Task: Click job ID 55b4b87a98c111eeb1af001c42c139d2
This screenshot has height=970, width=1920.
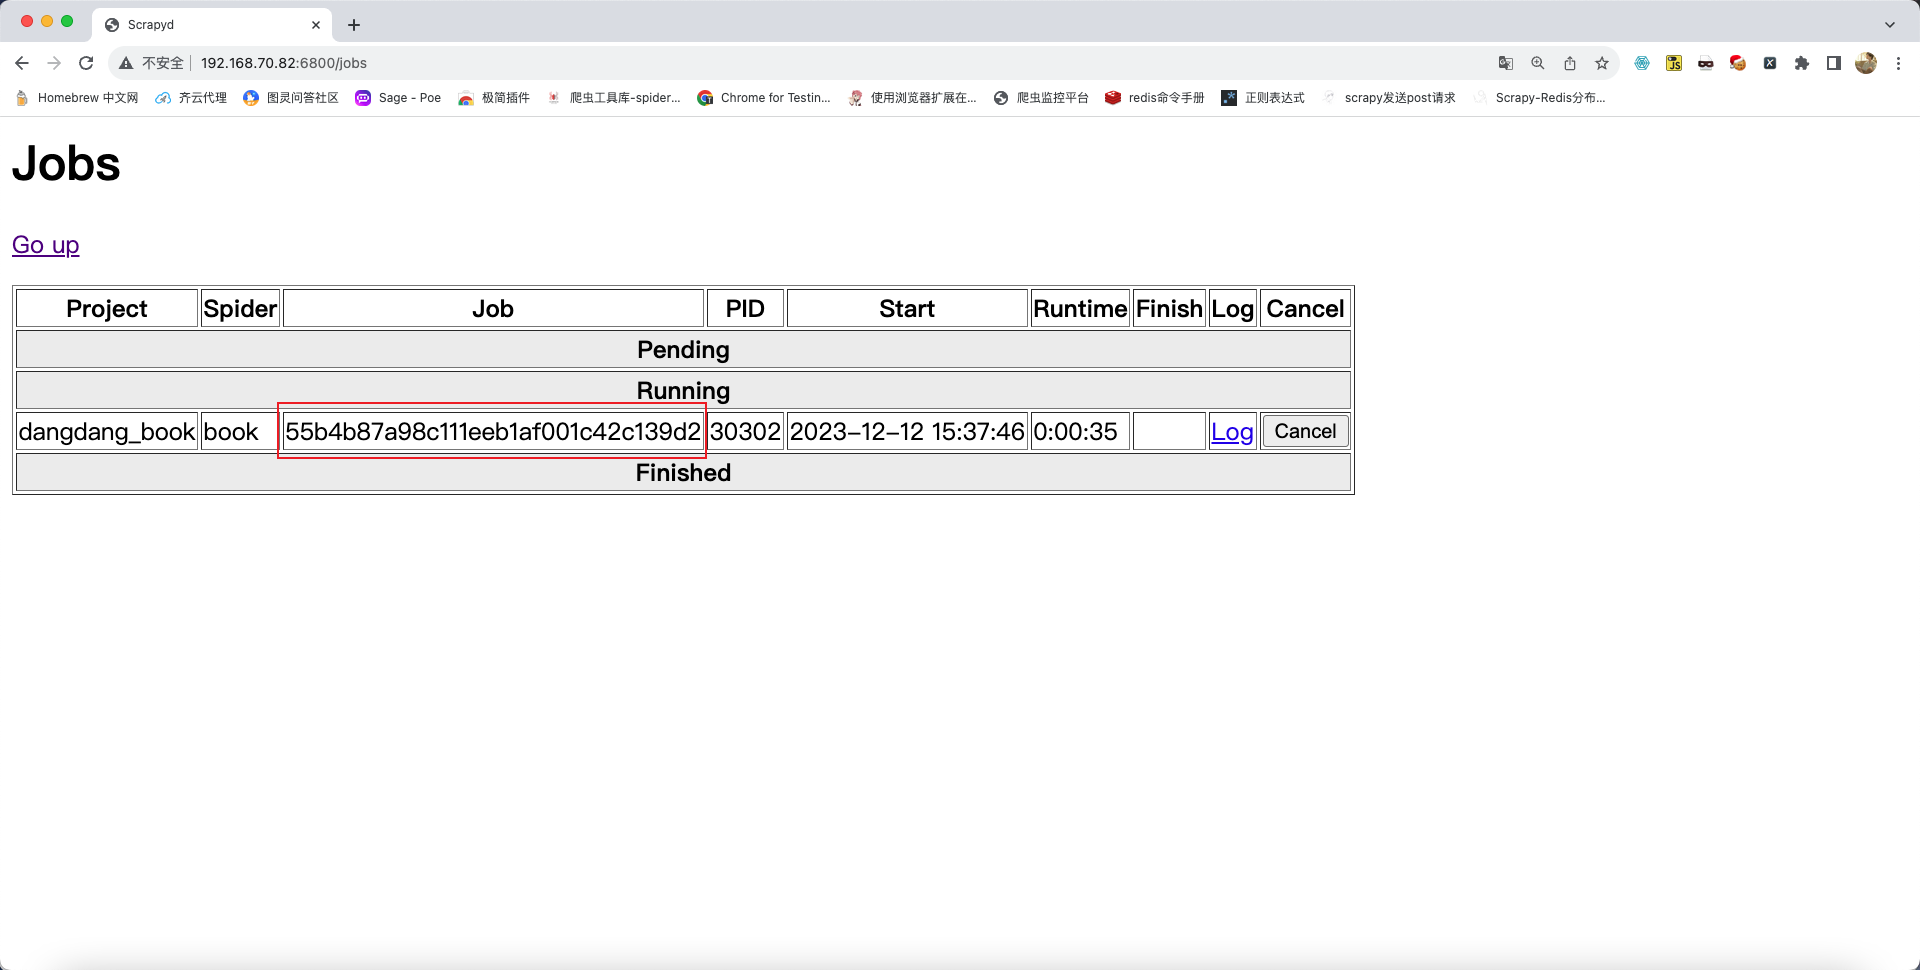Action: 493,432
